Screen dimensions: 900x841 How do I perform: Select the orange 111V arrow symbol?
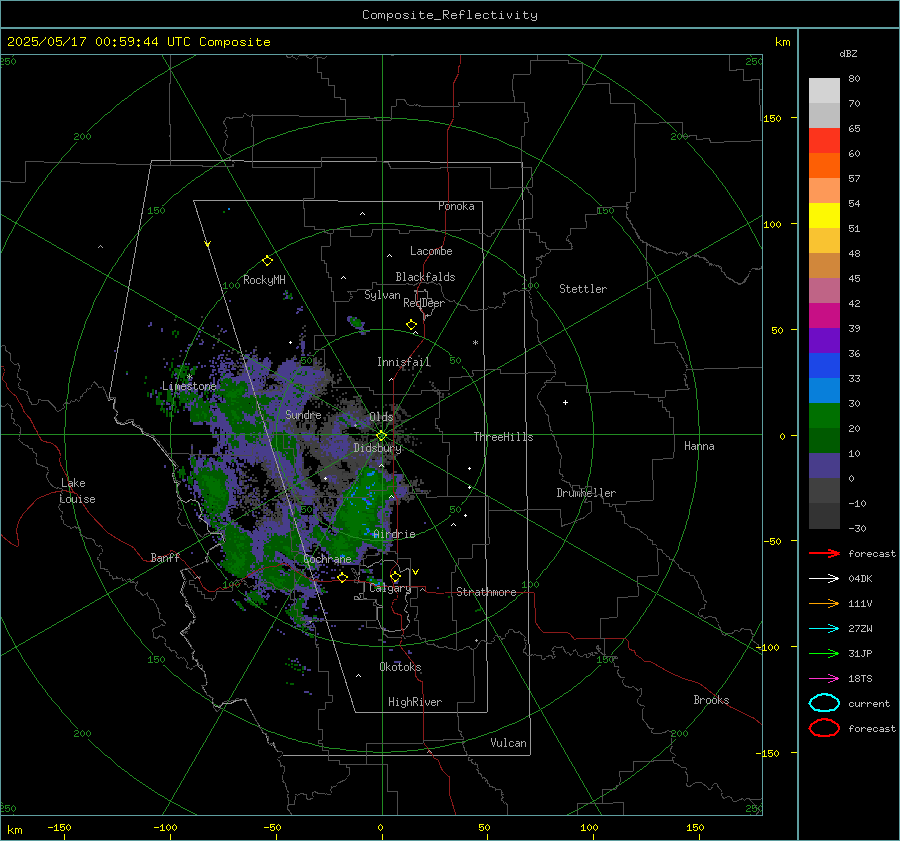(824, 603)
